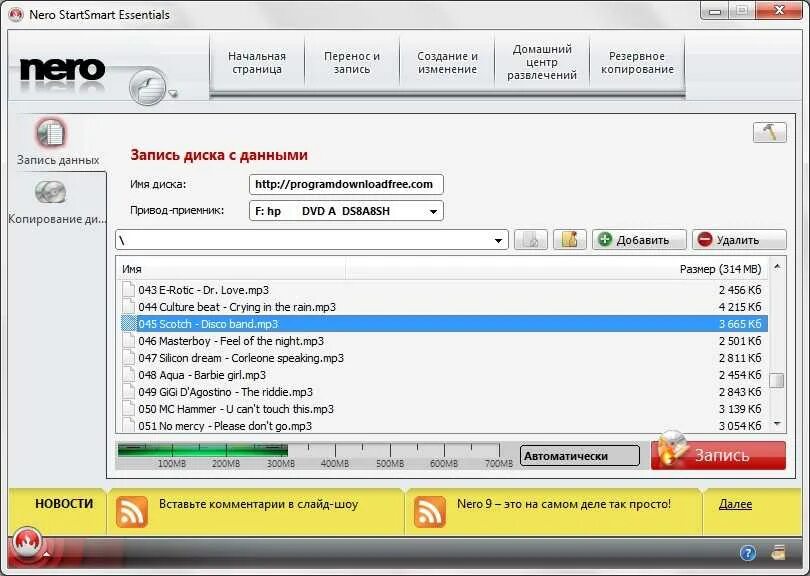Switch to the Перенос и запись tab
Viewport: 810px width, 576px height.
point(352,63)
